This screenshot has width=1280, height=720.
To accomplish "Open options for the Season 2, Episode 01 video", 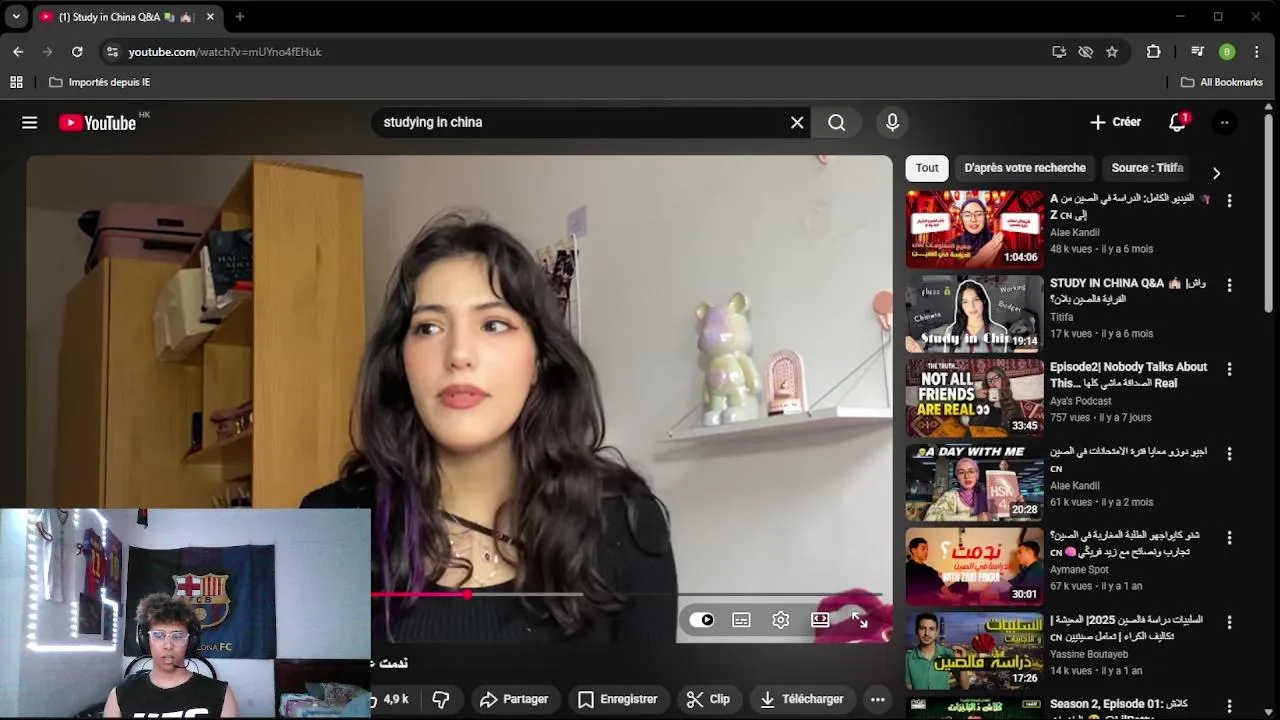I will pos(1229,706).
